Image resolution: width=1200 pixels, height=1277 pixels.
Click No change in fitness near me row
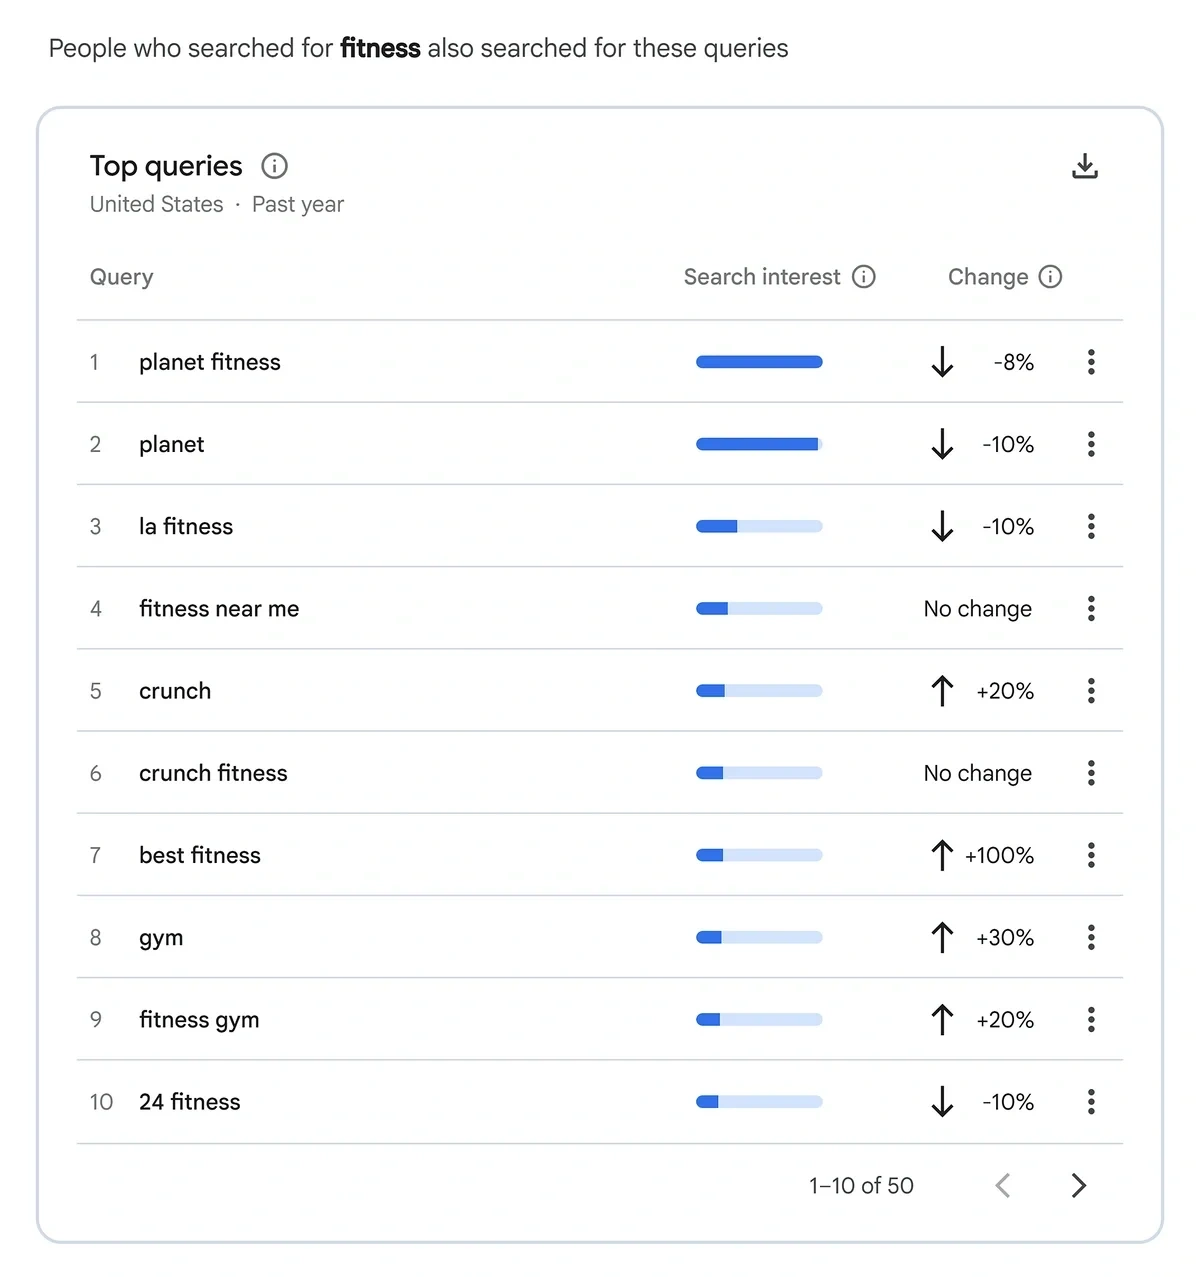click(x=977, y=609)
